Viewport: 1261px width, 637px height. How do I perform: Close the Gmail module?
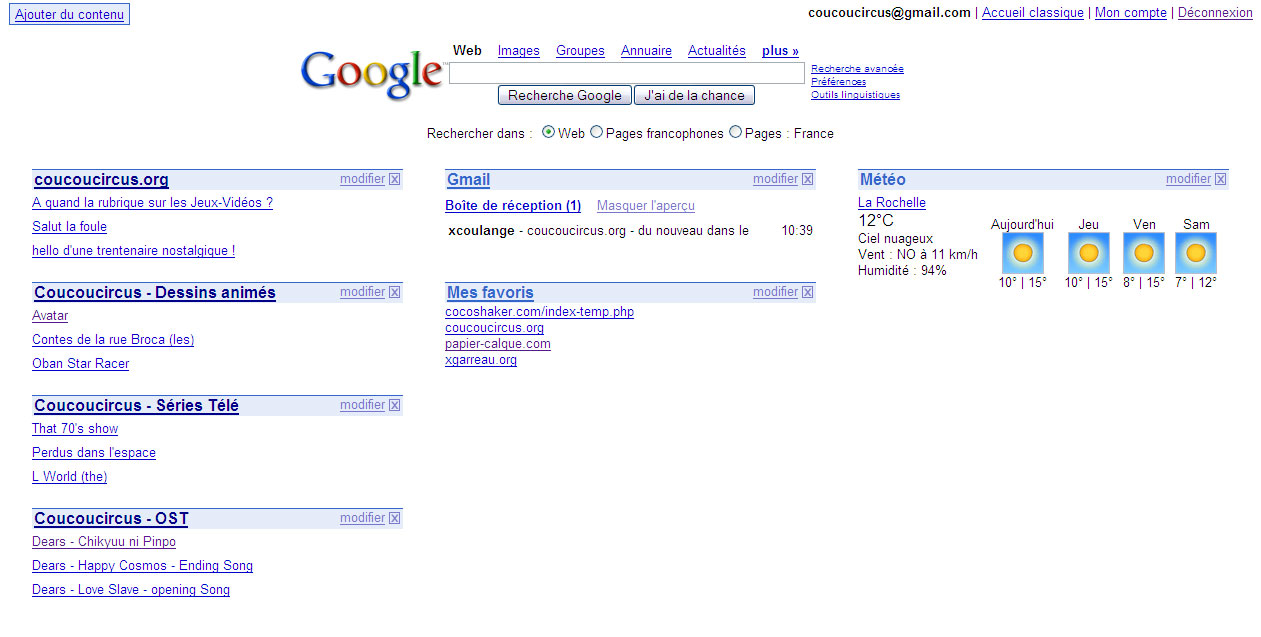tap(807, 180)
